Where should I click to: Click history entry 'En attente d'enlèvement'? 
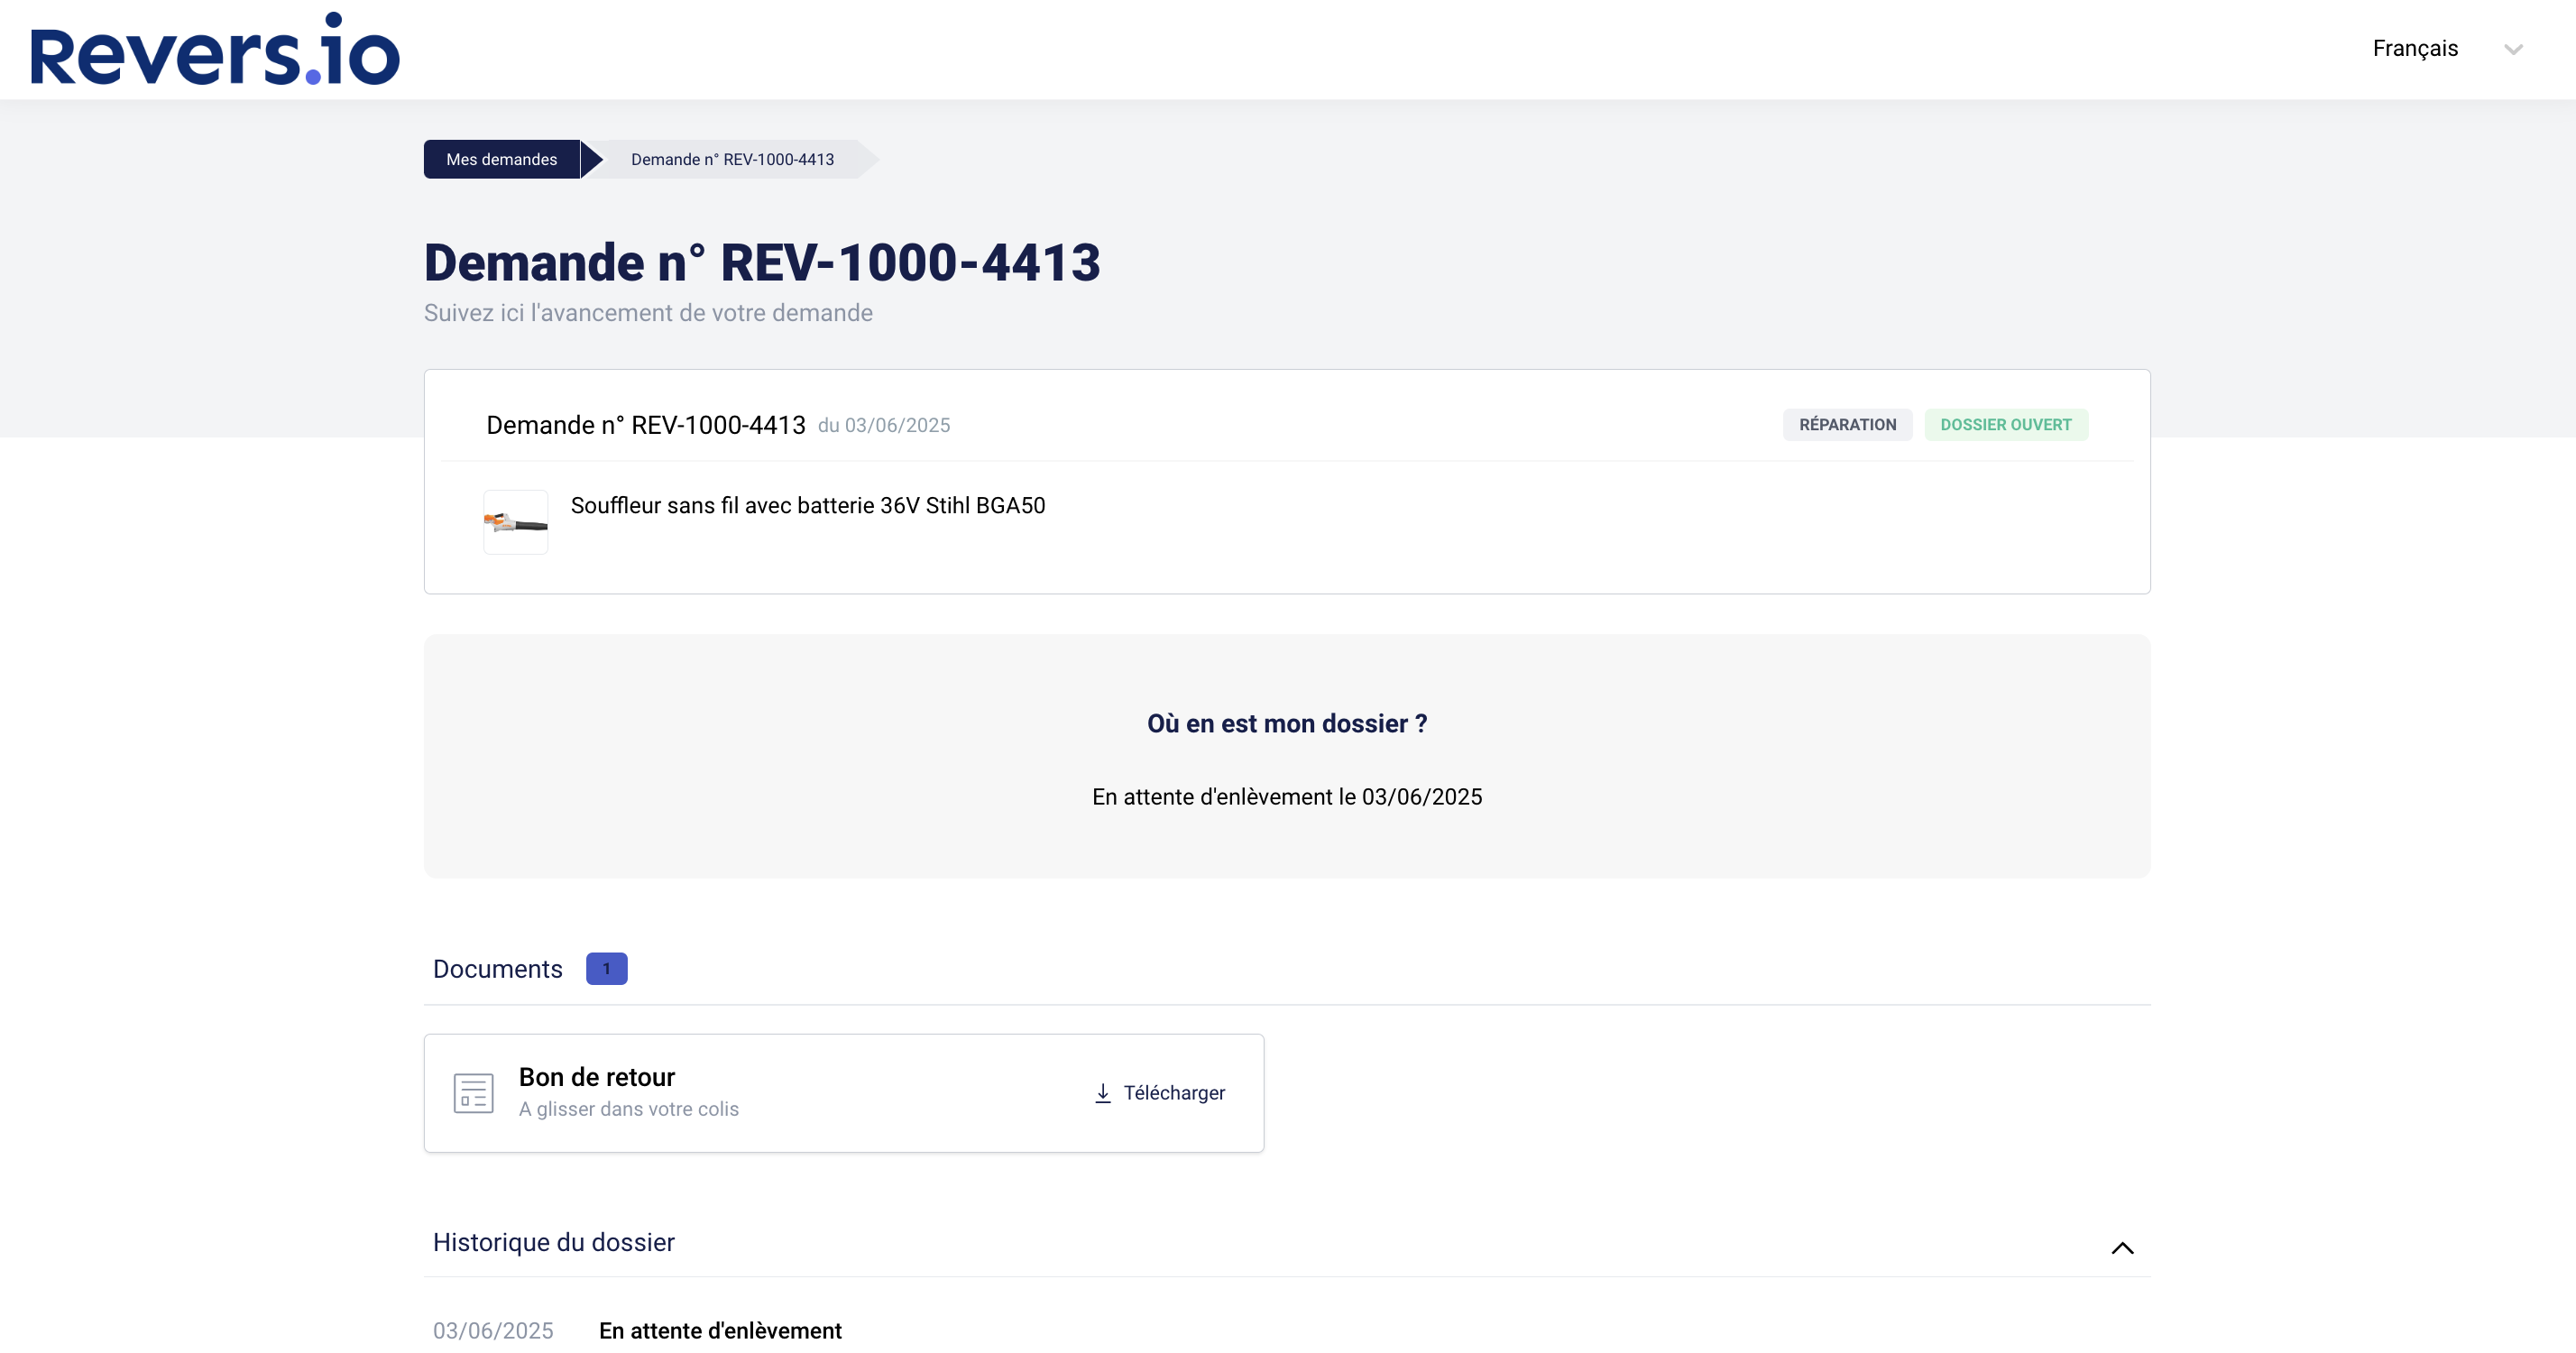(720, 1330)
